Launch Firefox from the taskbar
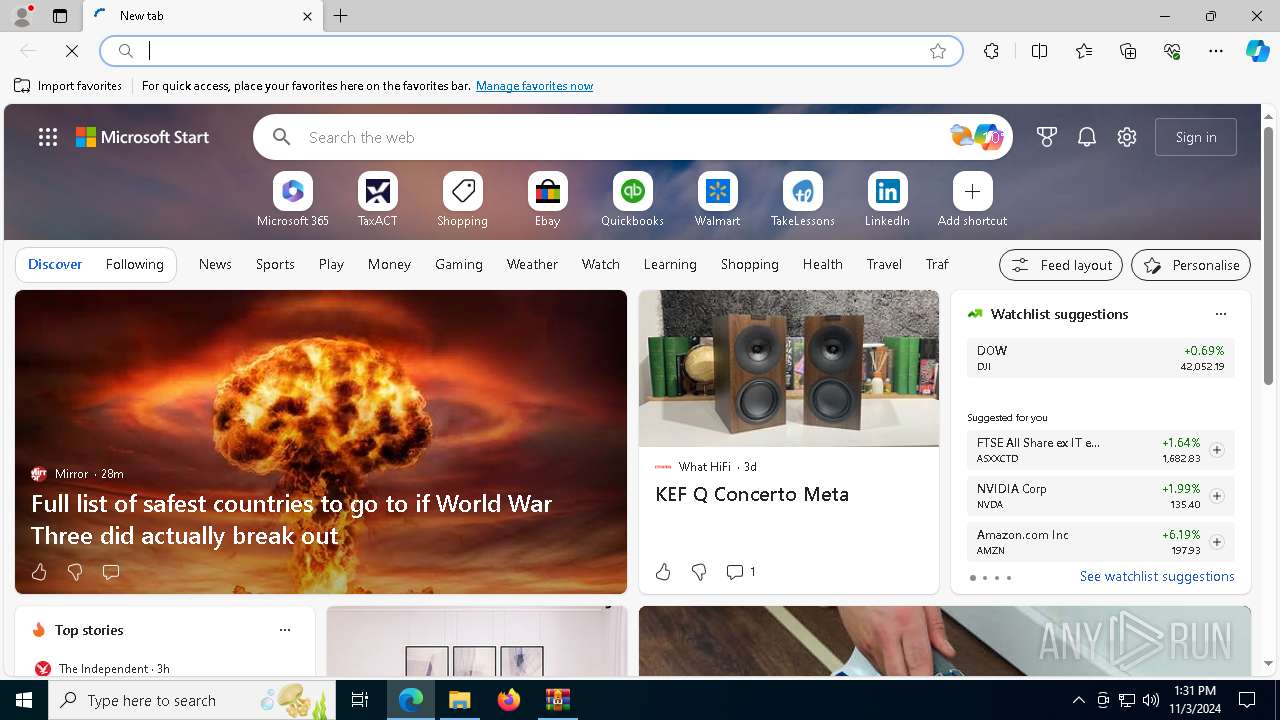 tap(509, 700)
